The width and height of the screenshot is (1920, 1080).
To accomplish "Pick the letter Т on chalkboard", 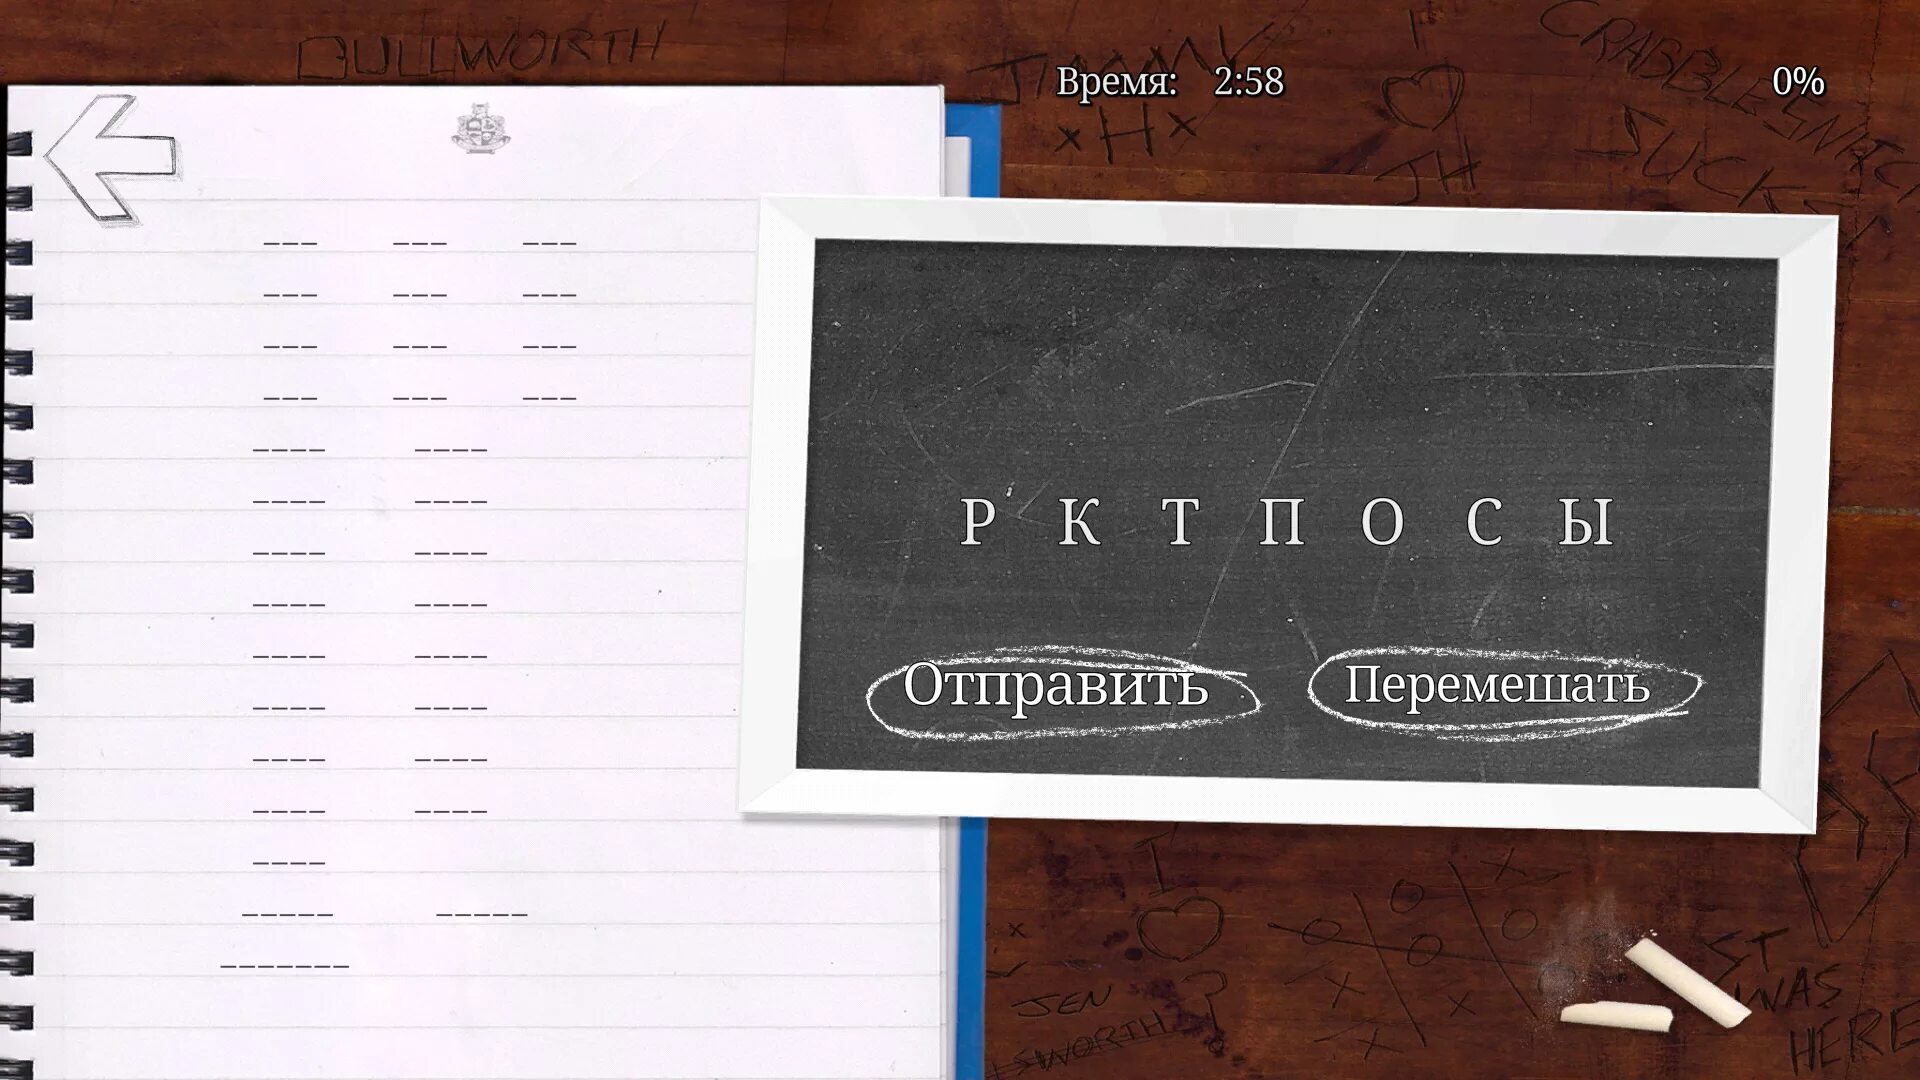I will (x=1180, y=522).
